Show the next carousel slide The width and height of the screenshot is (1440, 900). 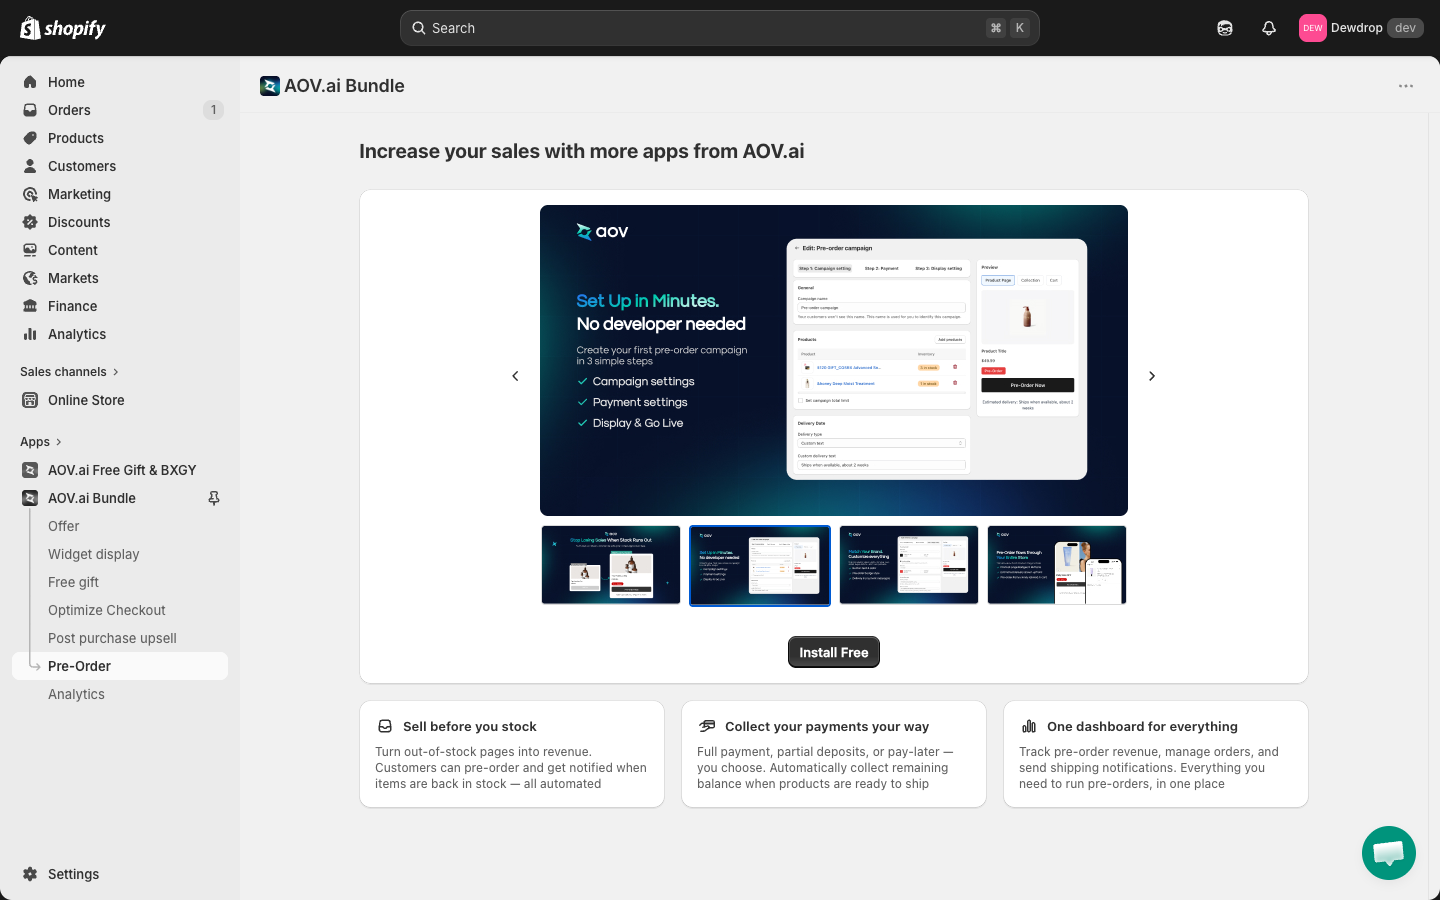coord(1152,376)
